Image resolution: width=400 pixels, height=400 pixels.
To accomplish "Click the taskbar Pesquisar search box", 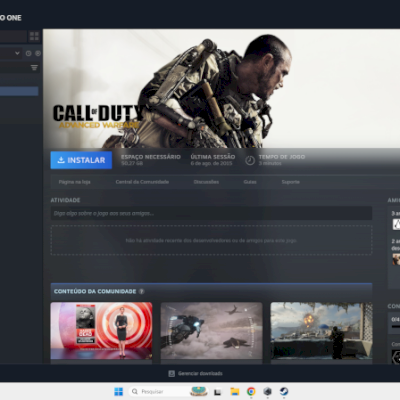I will pos(168,391).
